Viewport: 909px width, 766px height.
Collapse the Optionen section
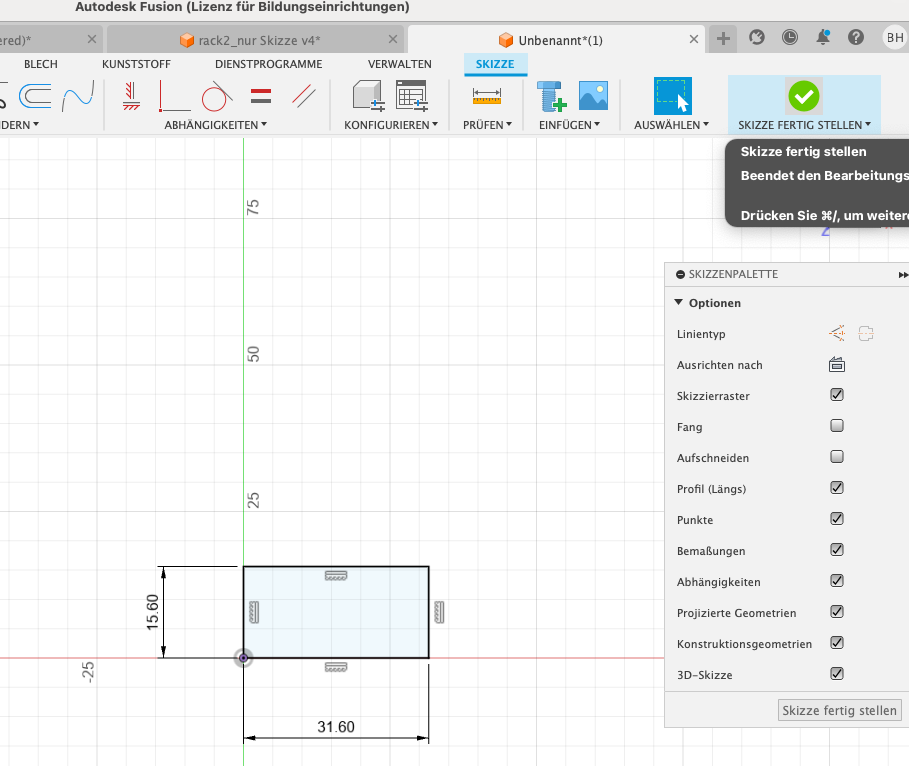click(679, 303)
